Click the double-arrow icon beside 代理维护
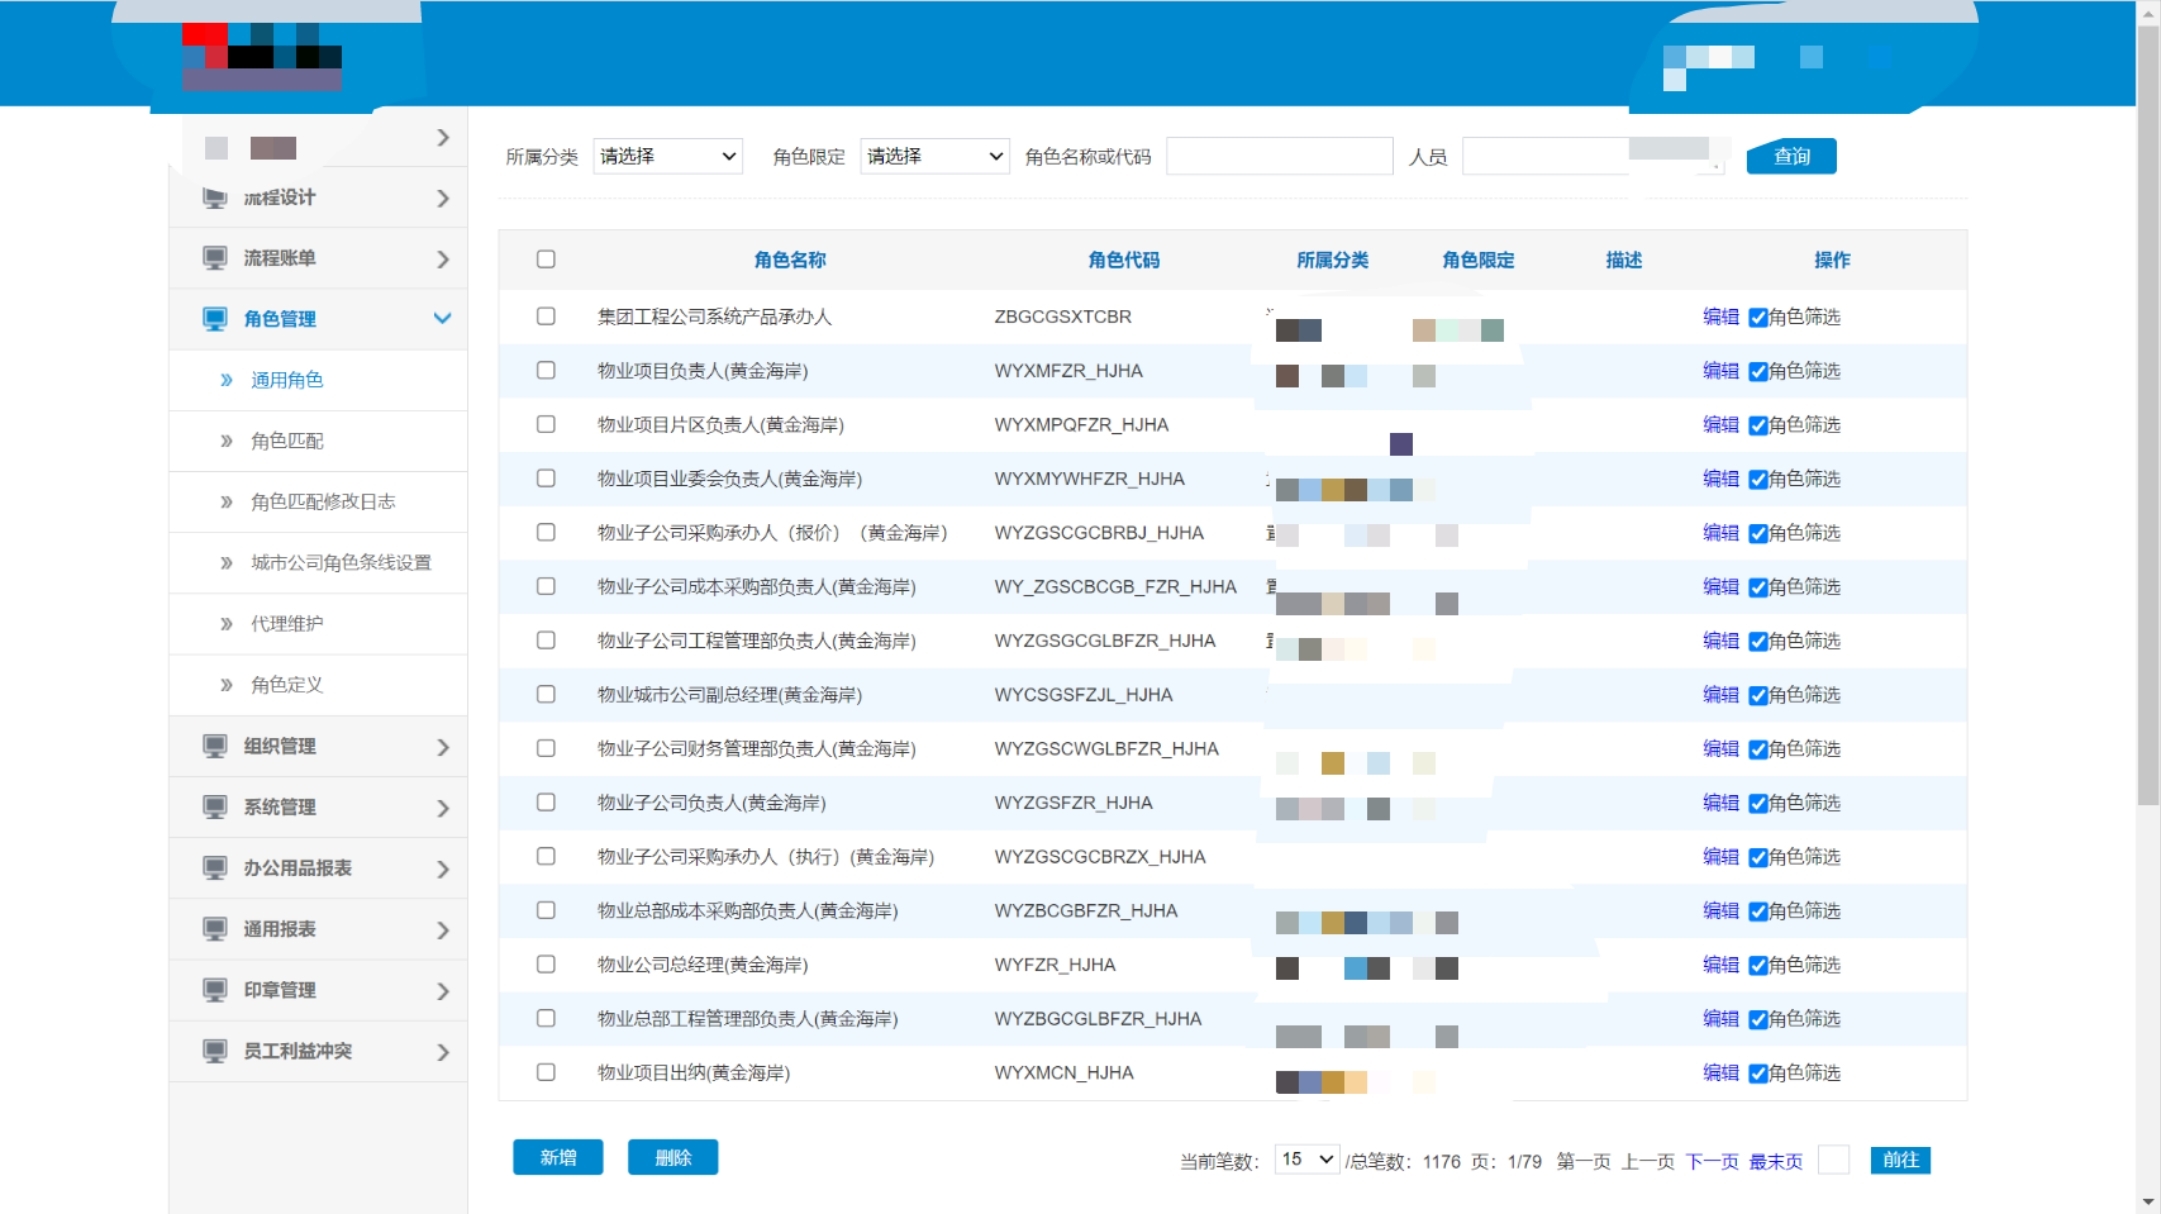 (226, 624)
